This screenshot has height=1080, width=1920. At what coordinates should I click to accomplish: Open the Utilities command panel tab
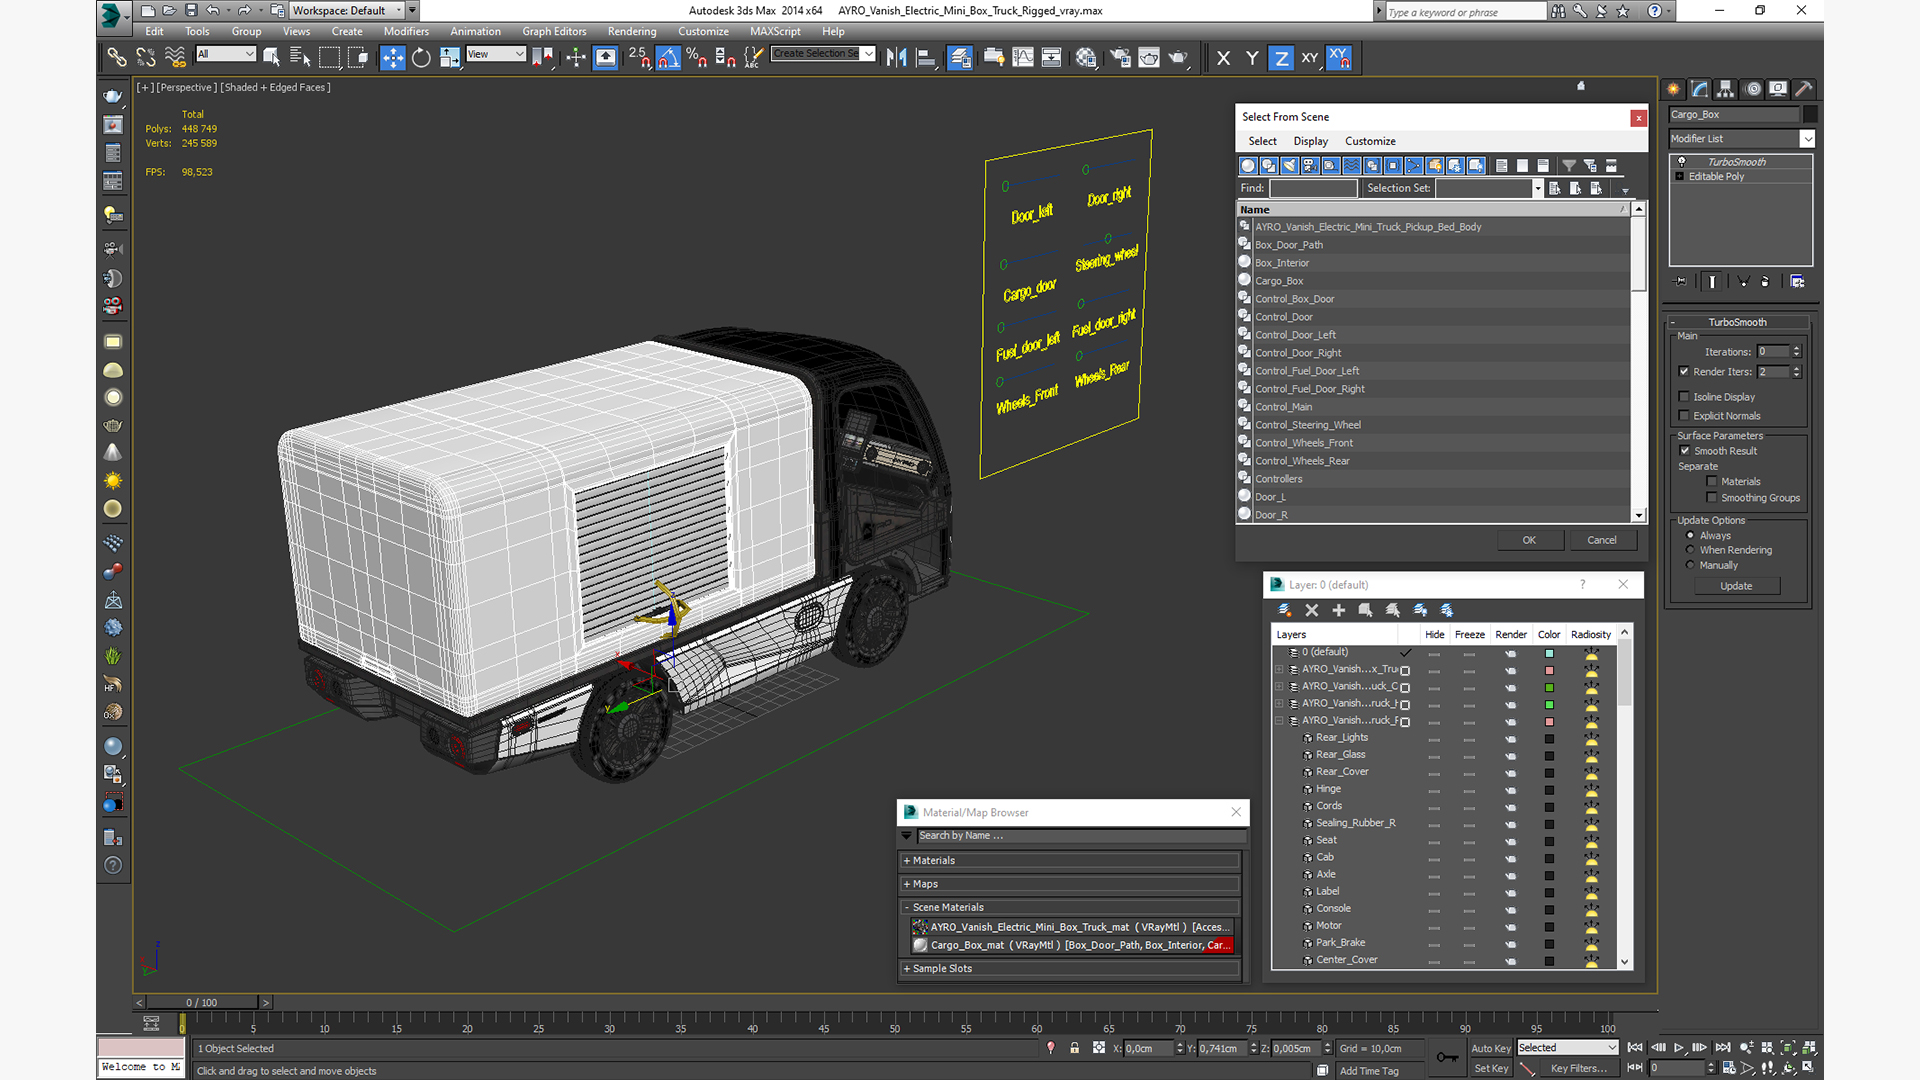[1804, 89]
